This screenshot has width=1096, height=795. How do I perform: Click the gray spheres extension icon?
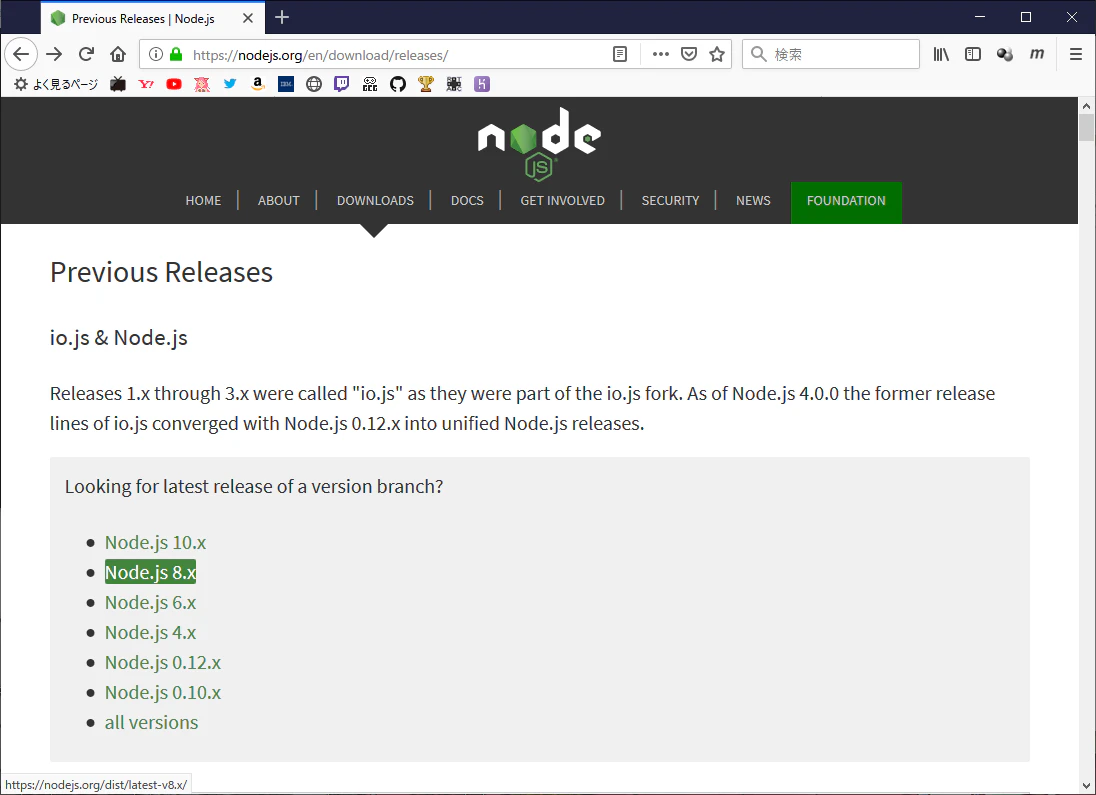1005,54
